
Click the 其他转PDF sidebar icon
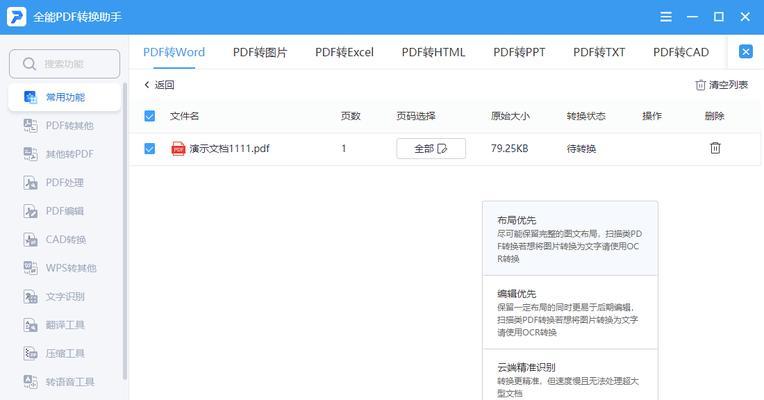point(30,154)
